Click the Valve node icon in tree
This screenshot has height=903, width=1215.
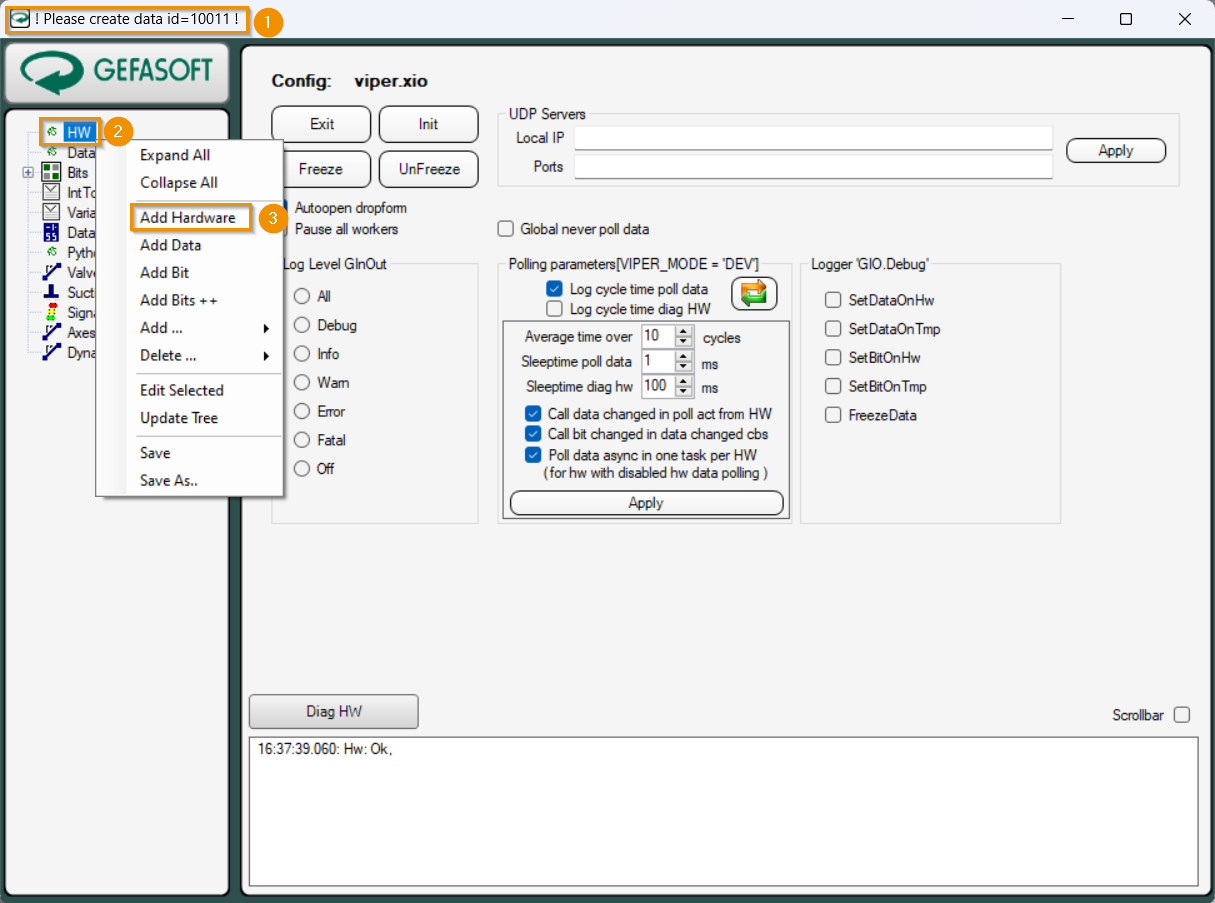(x=51, y=272)
